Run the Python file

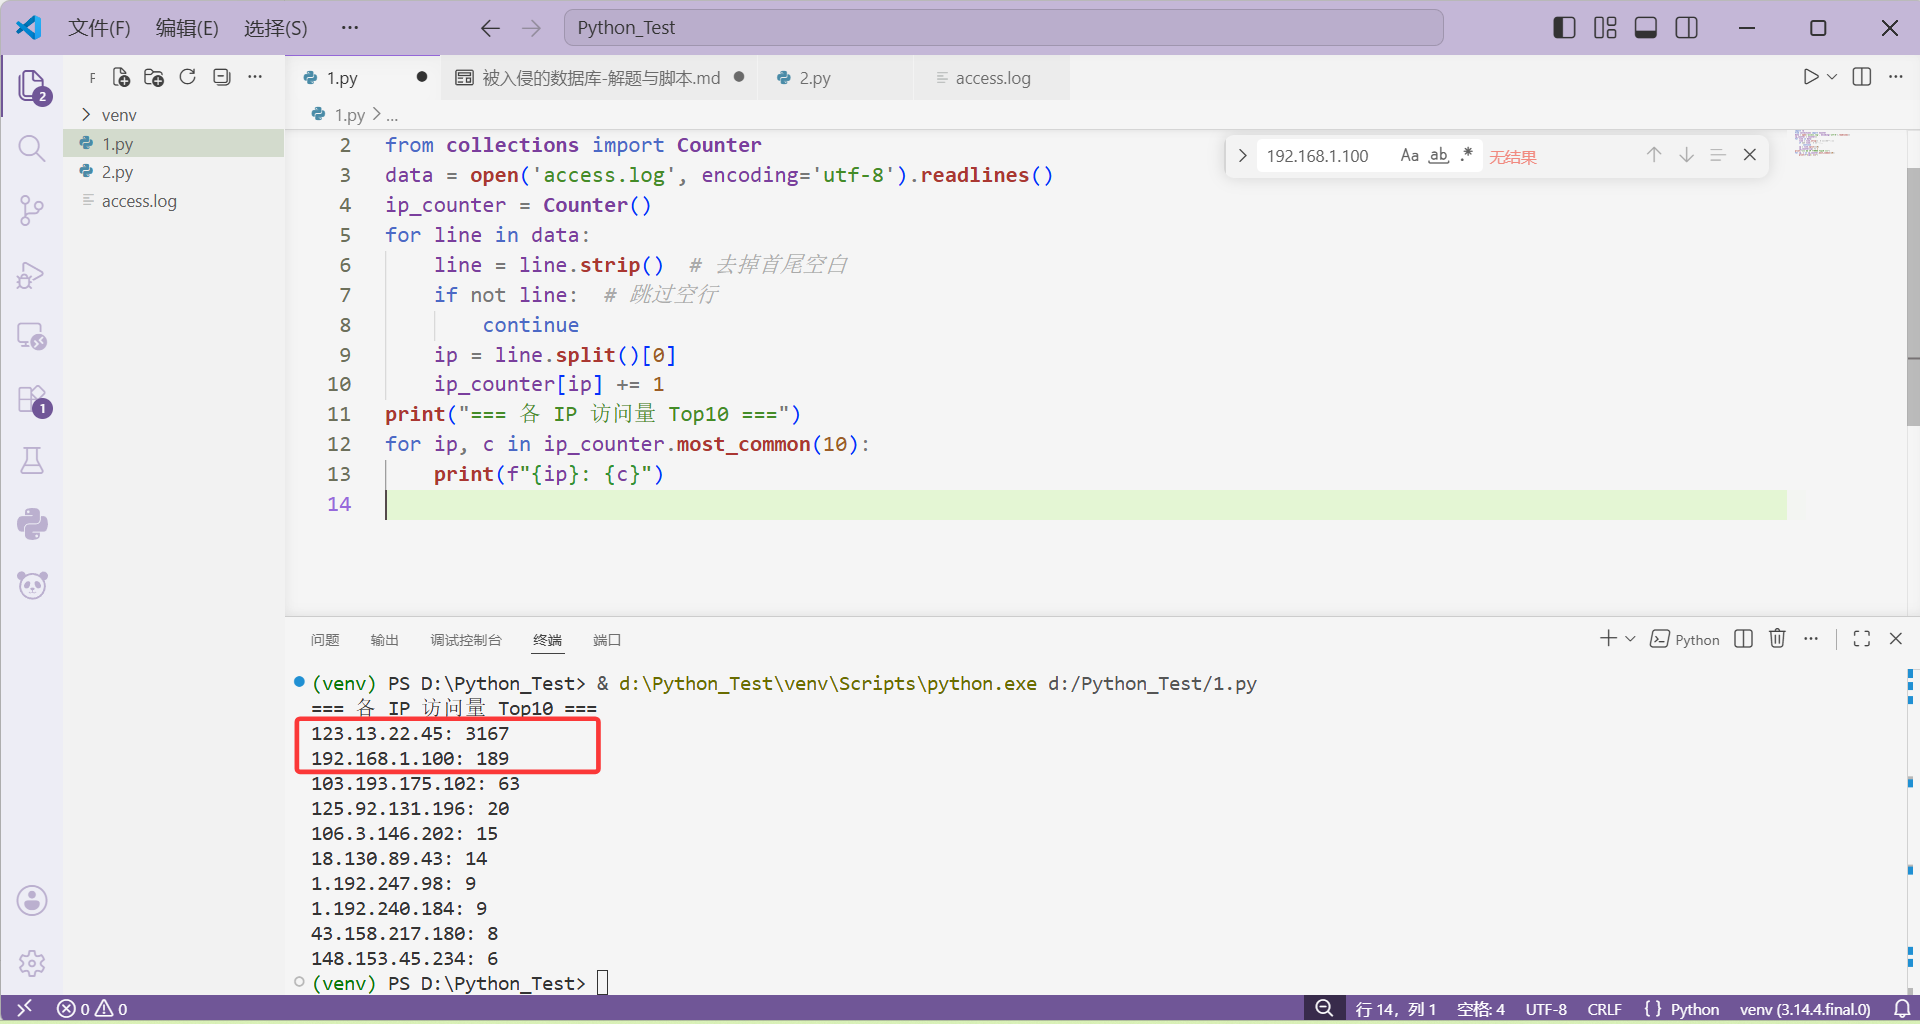pyautogui.click(x=1811, y=77)
